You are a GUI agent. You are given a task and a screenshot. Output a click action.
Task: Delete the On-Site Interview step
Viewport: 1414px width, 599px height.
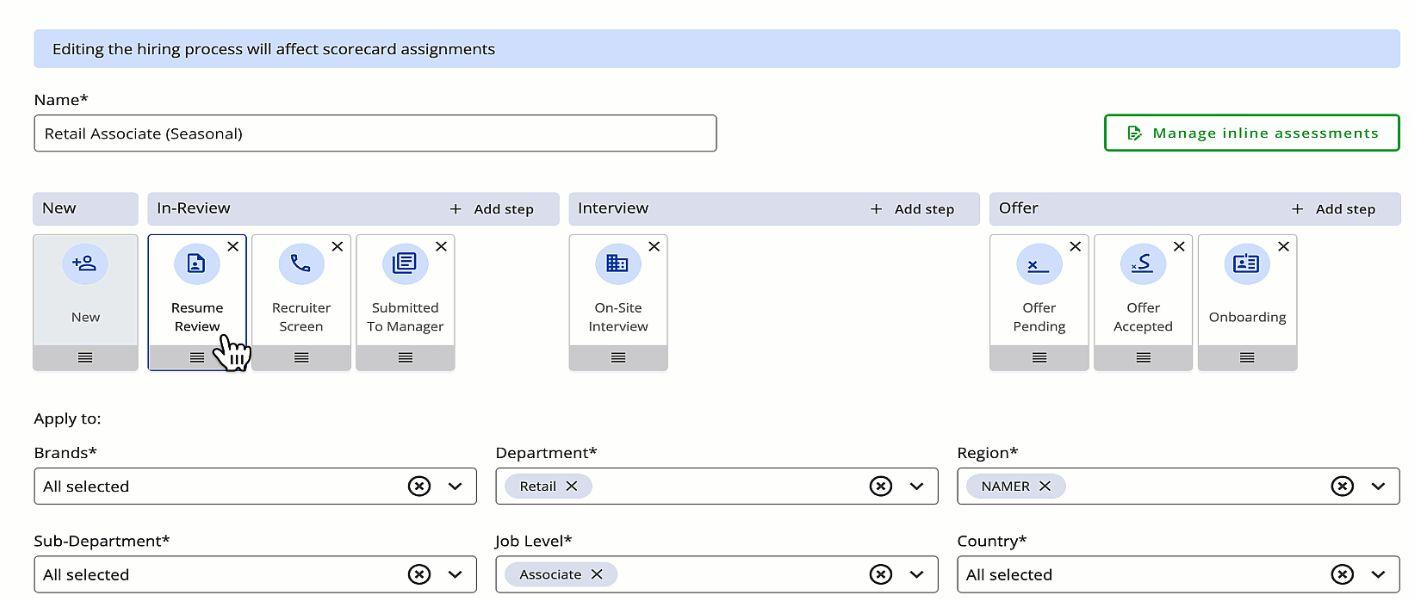[x=654, y=247]
